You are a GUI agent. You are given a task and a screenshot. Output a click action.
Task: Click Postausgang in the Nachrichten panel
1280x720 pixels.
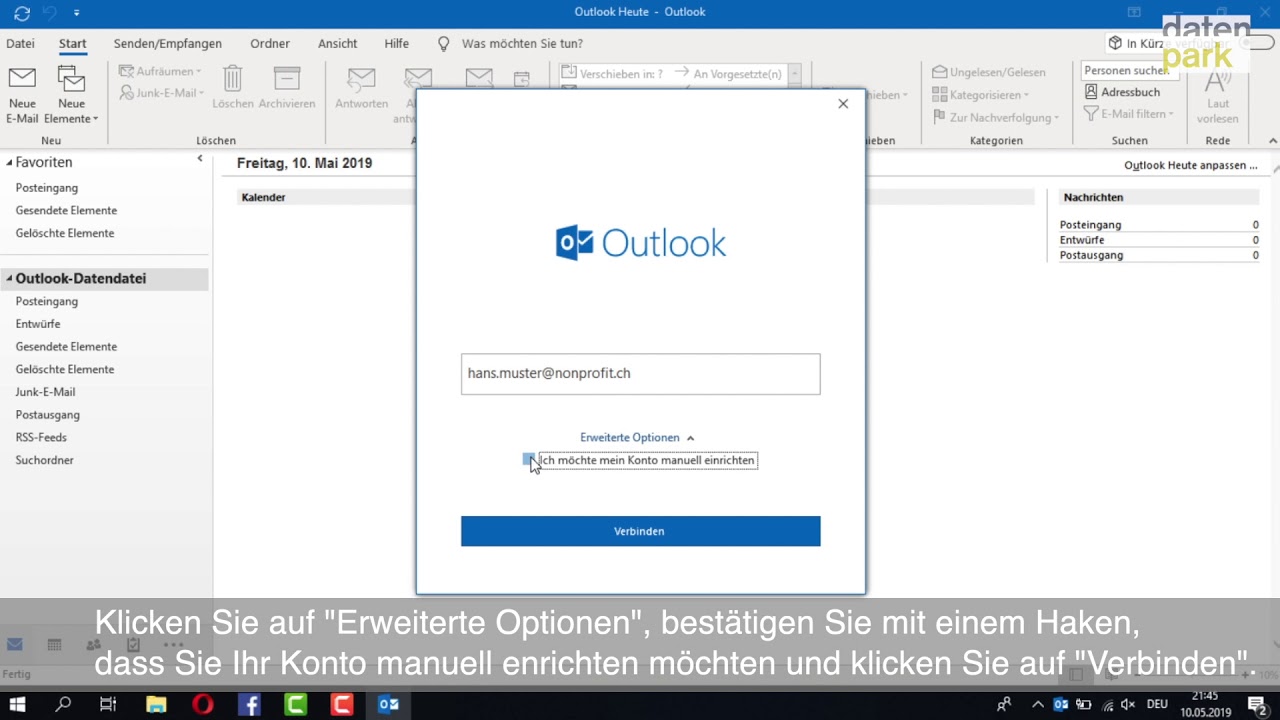click(x=1091, y=255)
